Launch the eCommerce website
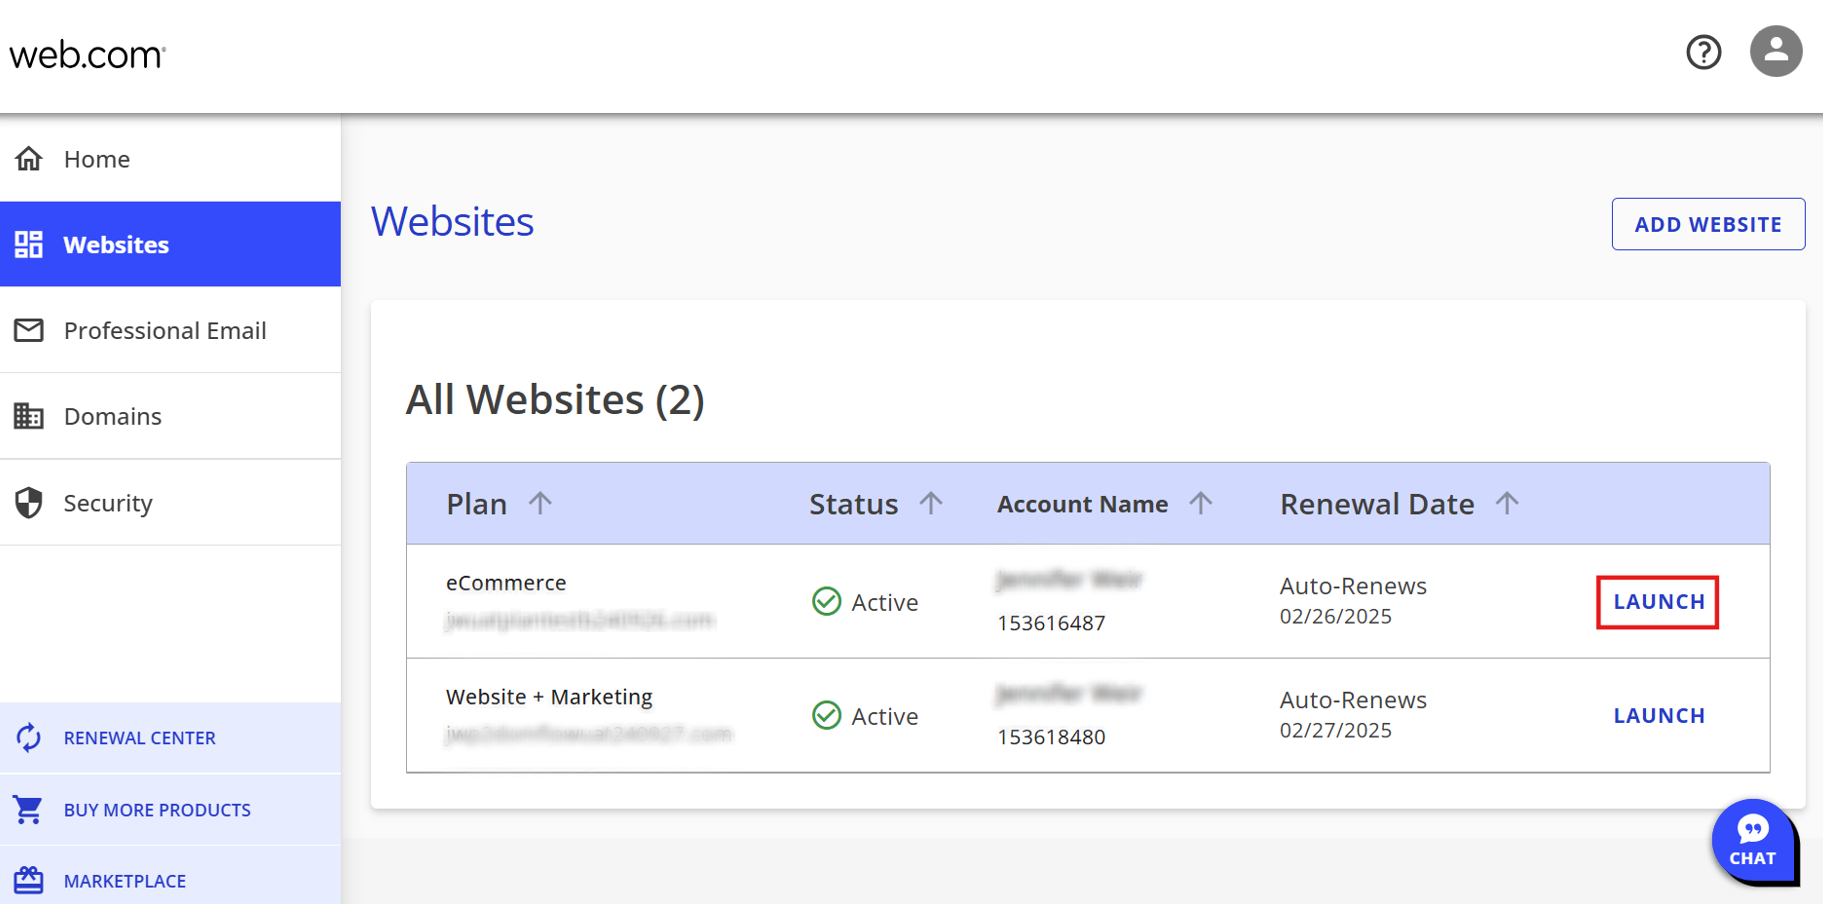 1658,602
